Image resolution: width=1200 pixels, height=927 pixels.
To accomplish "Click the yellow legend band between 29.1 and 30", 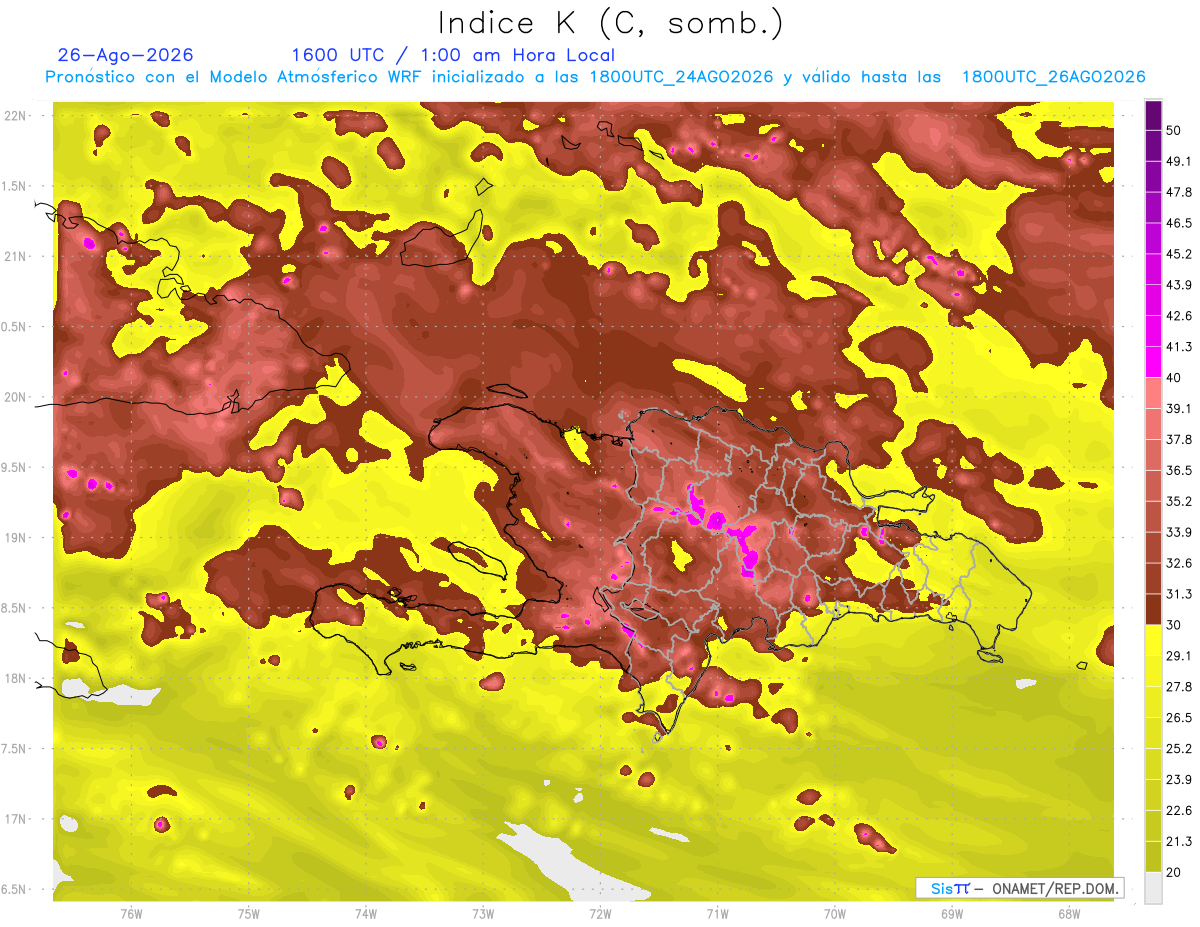I will (1153, 639).
